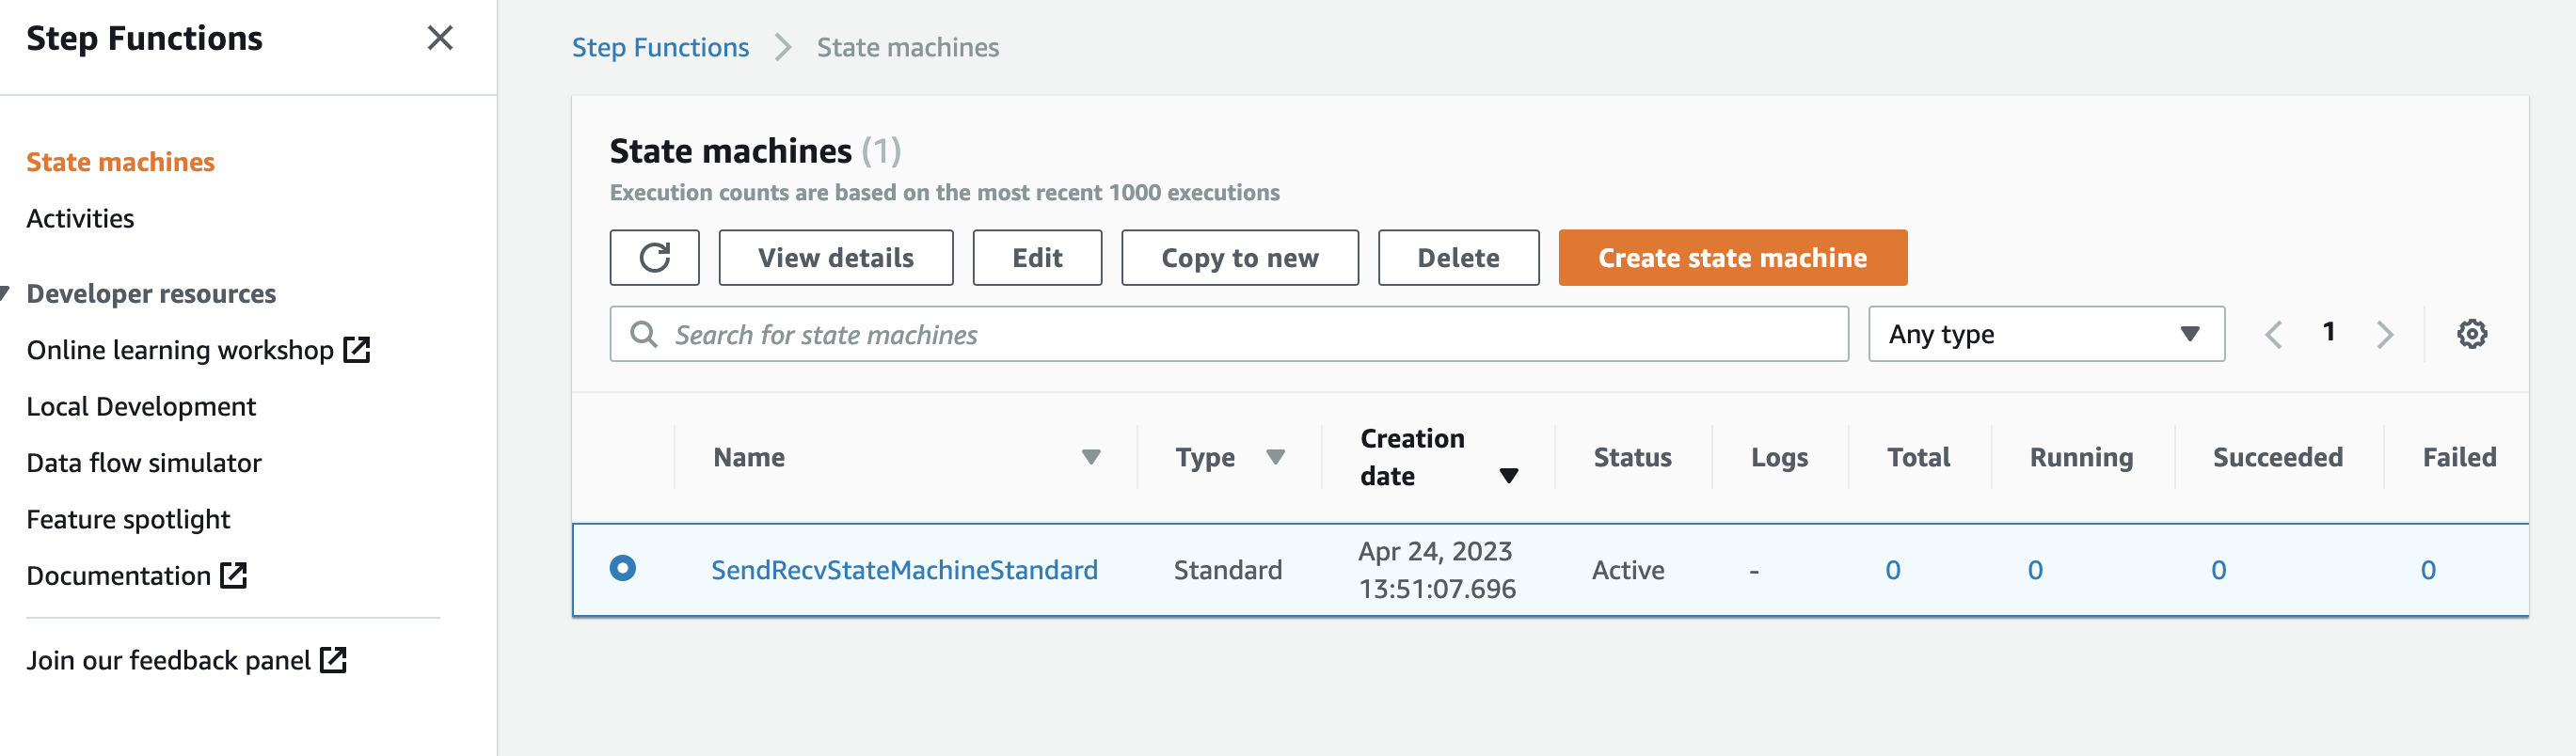Go to next page arrow
This screenshot has width=2576, height=756.
point(2385,334)
